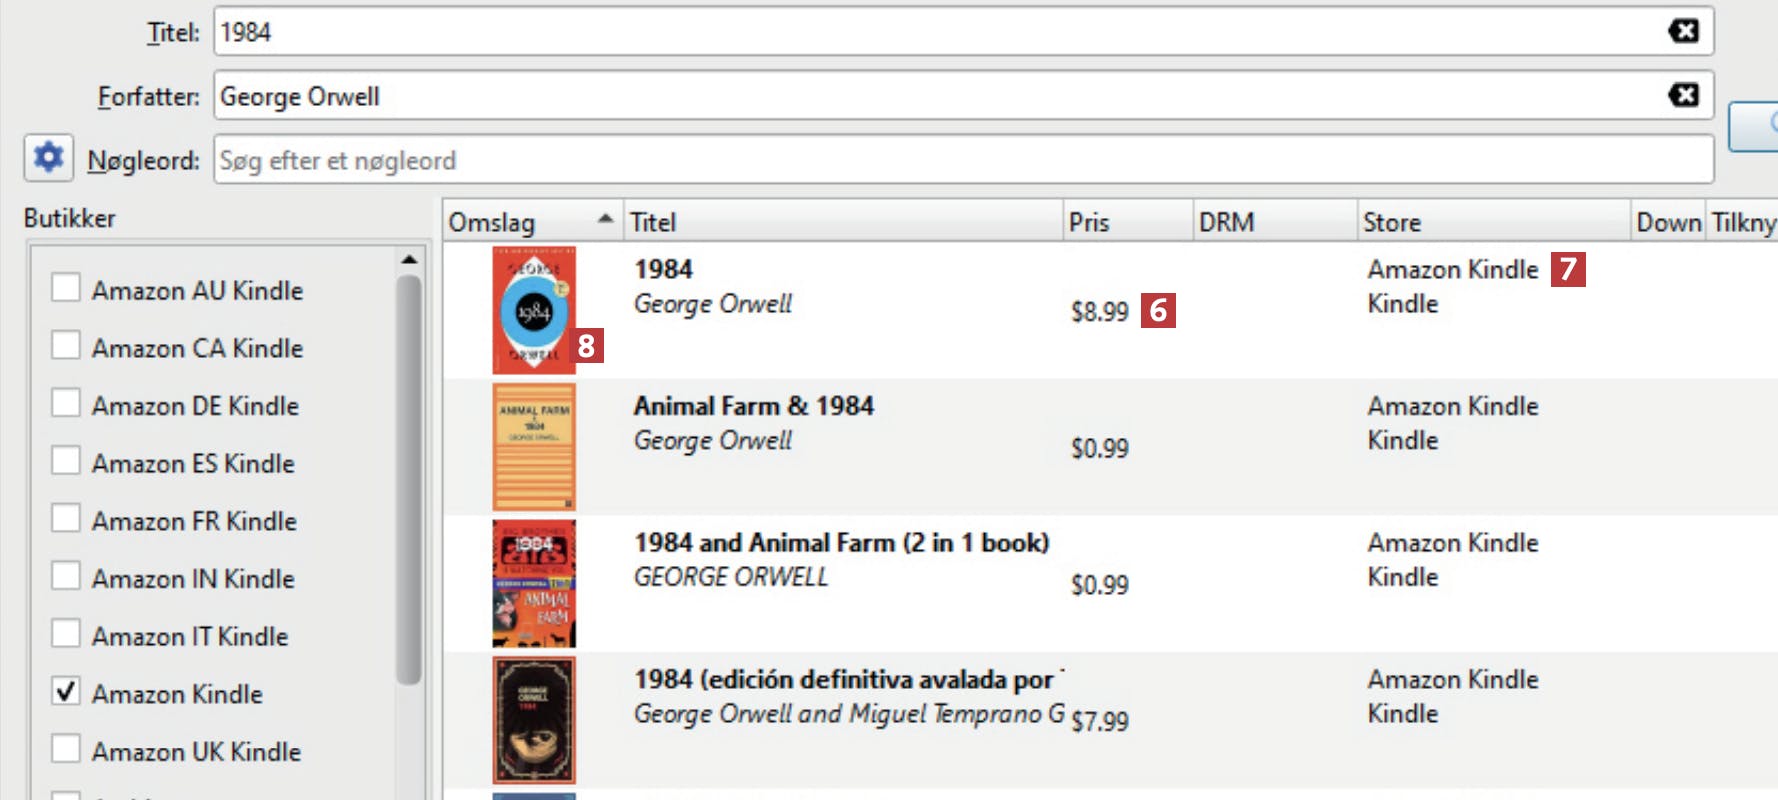Tick the Amazon UK Kindle checkbox
The image size is (1778, 800).
click(66, 749)
